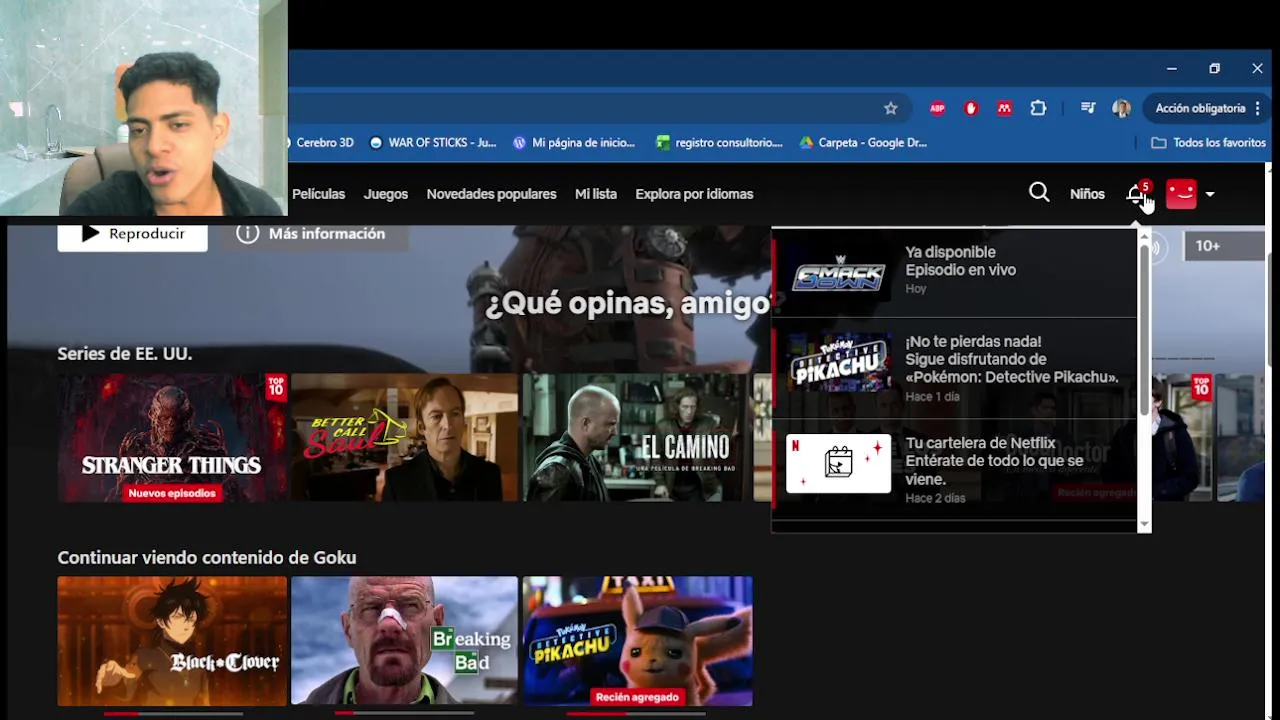Open Mi página de inicio bookmark
The image size is (1280, 720).
pyautogui.click(x=574, y=143)
